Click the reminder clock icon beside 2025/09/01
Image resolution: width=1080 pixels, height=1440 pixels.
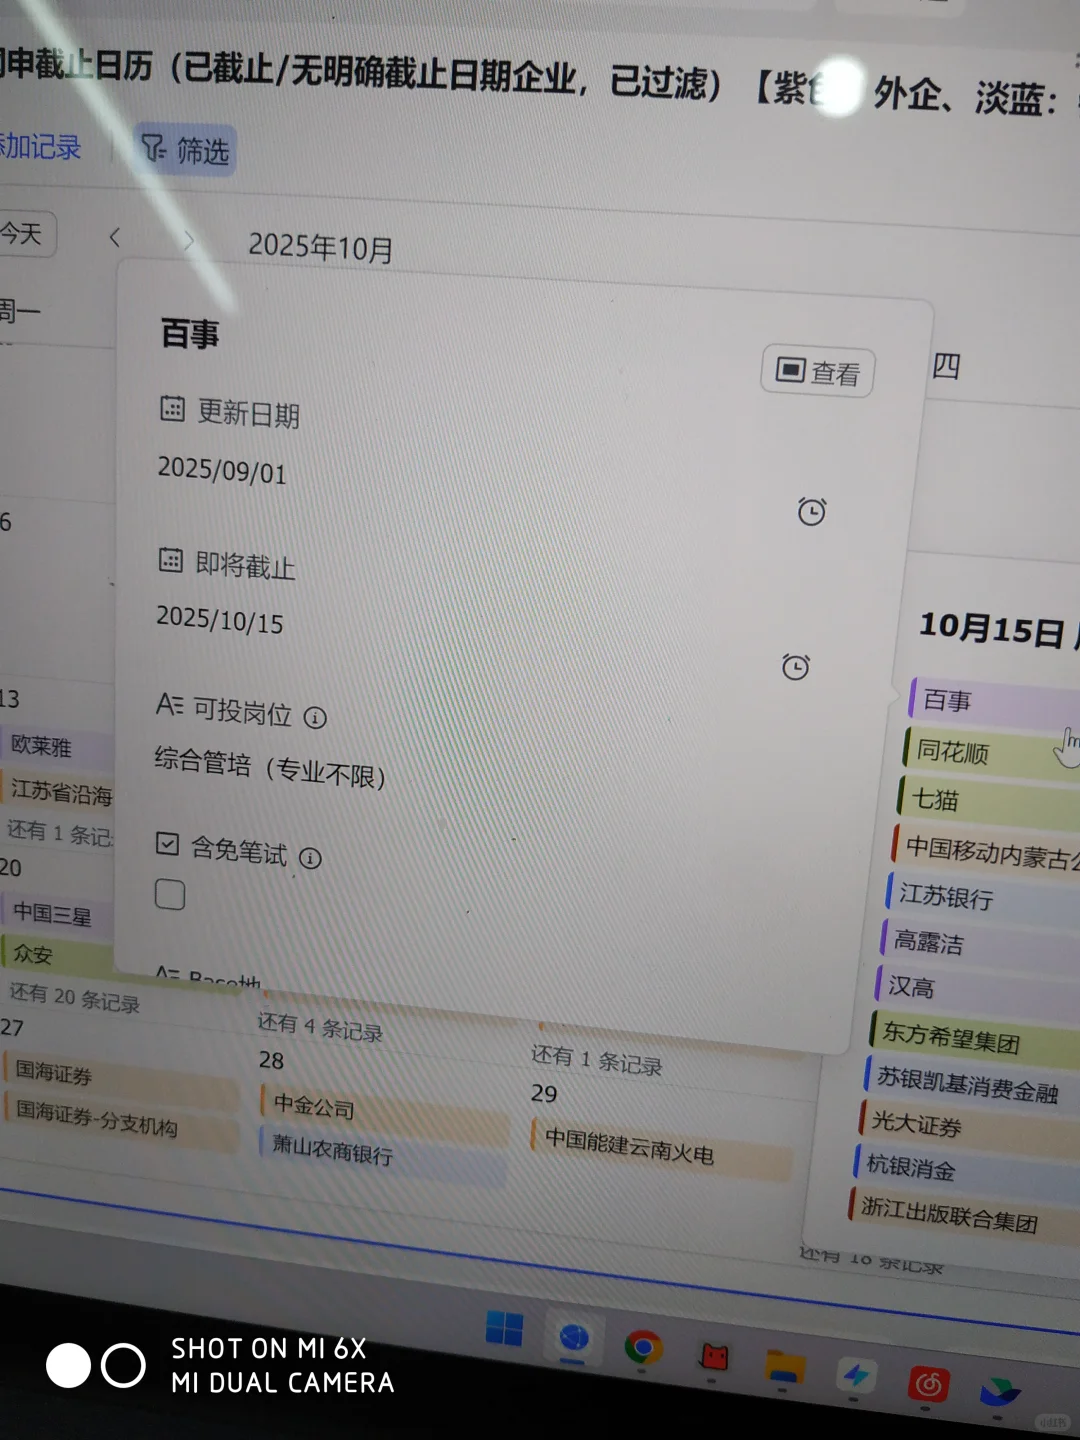(x=813, y=511)
